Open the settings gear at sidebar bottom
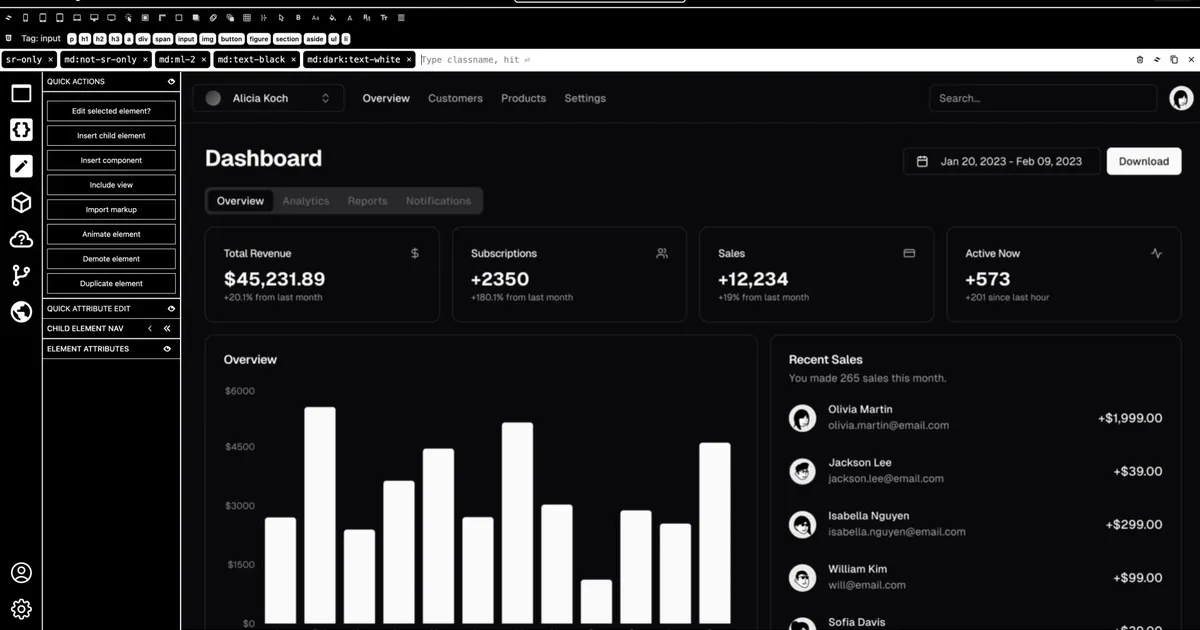 pos(21,609)
